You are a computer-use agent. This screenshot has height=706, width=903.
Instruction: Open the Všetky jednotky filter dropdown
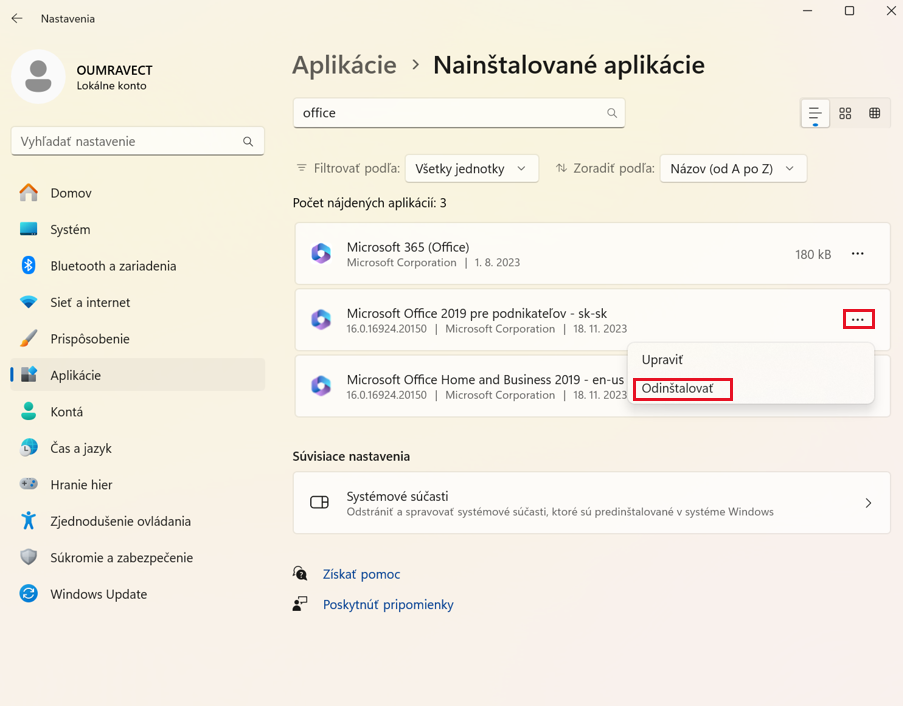tap(472, 169)
